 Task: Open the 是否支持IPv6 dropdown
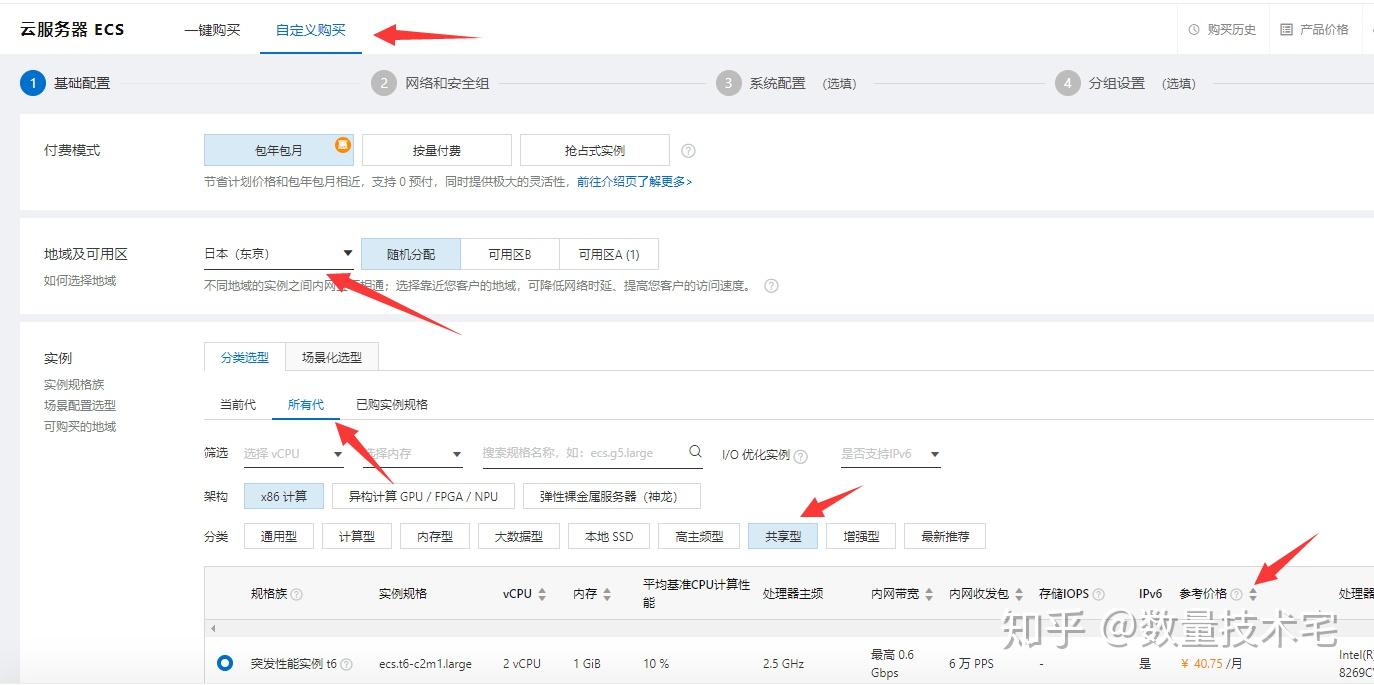pos(891,454)
